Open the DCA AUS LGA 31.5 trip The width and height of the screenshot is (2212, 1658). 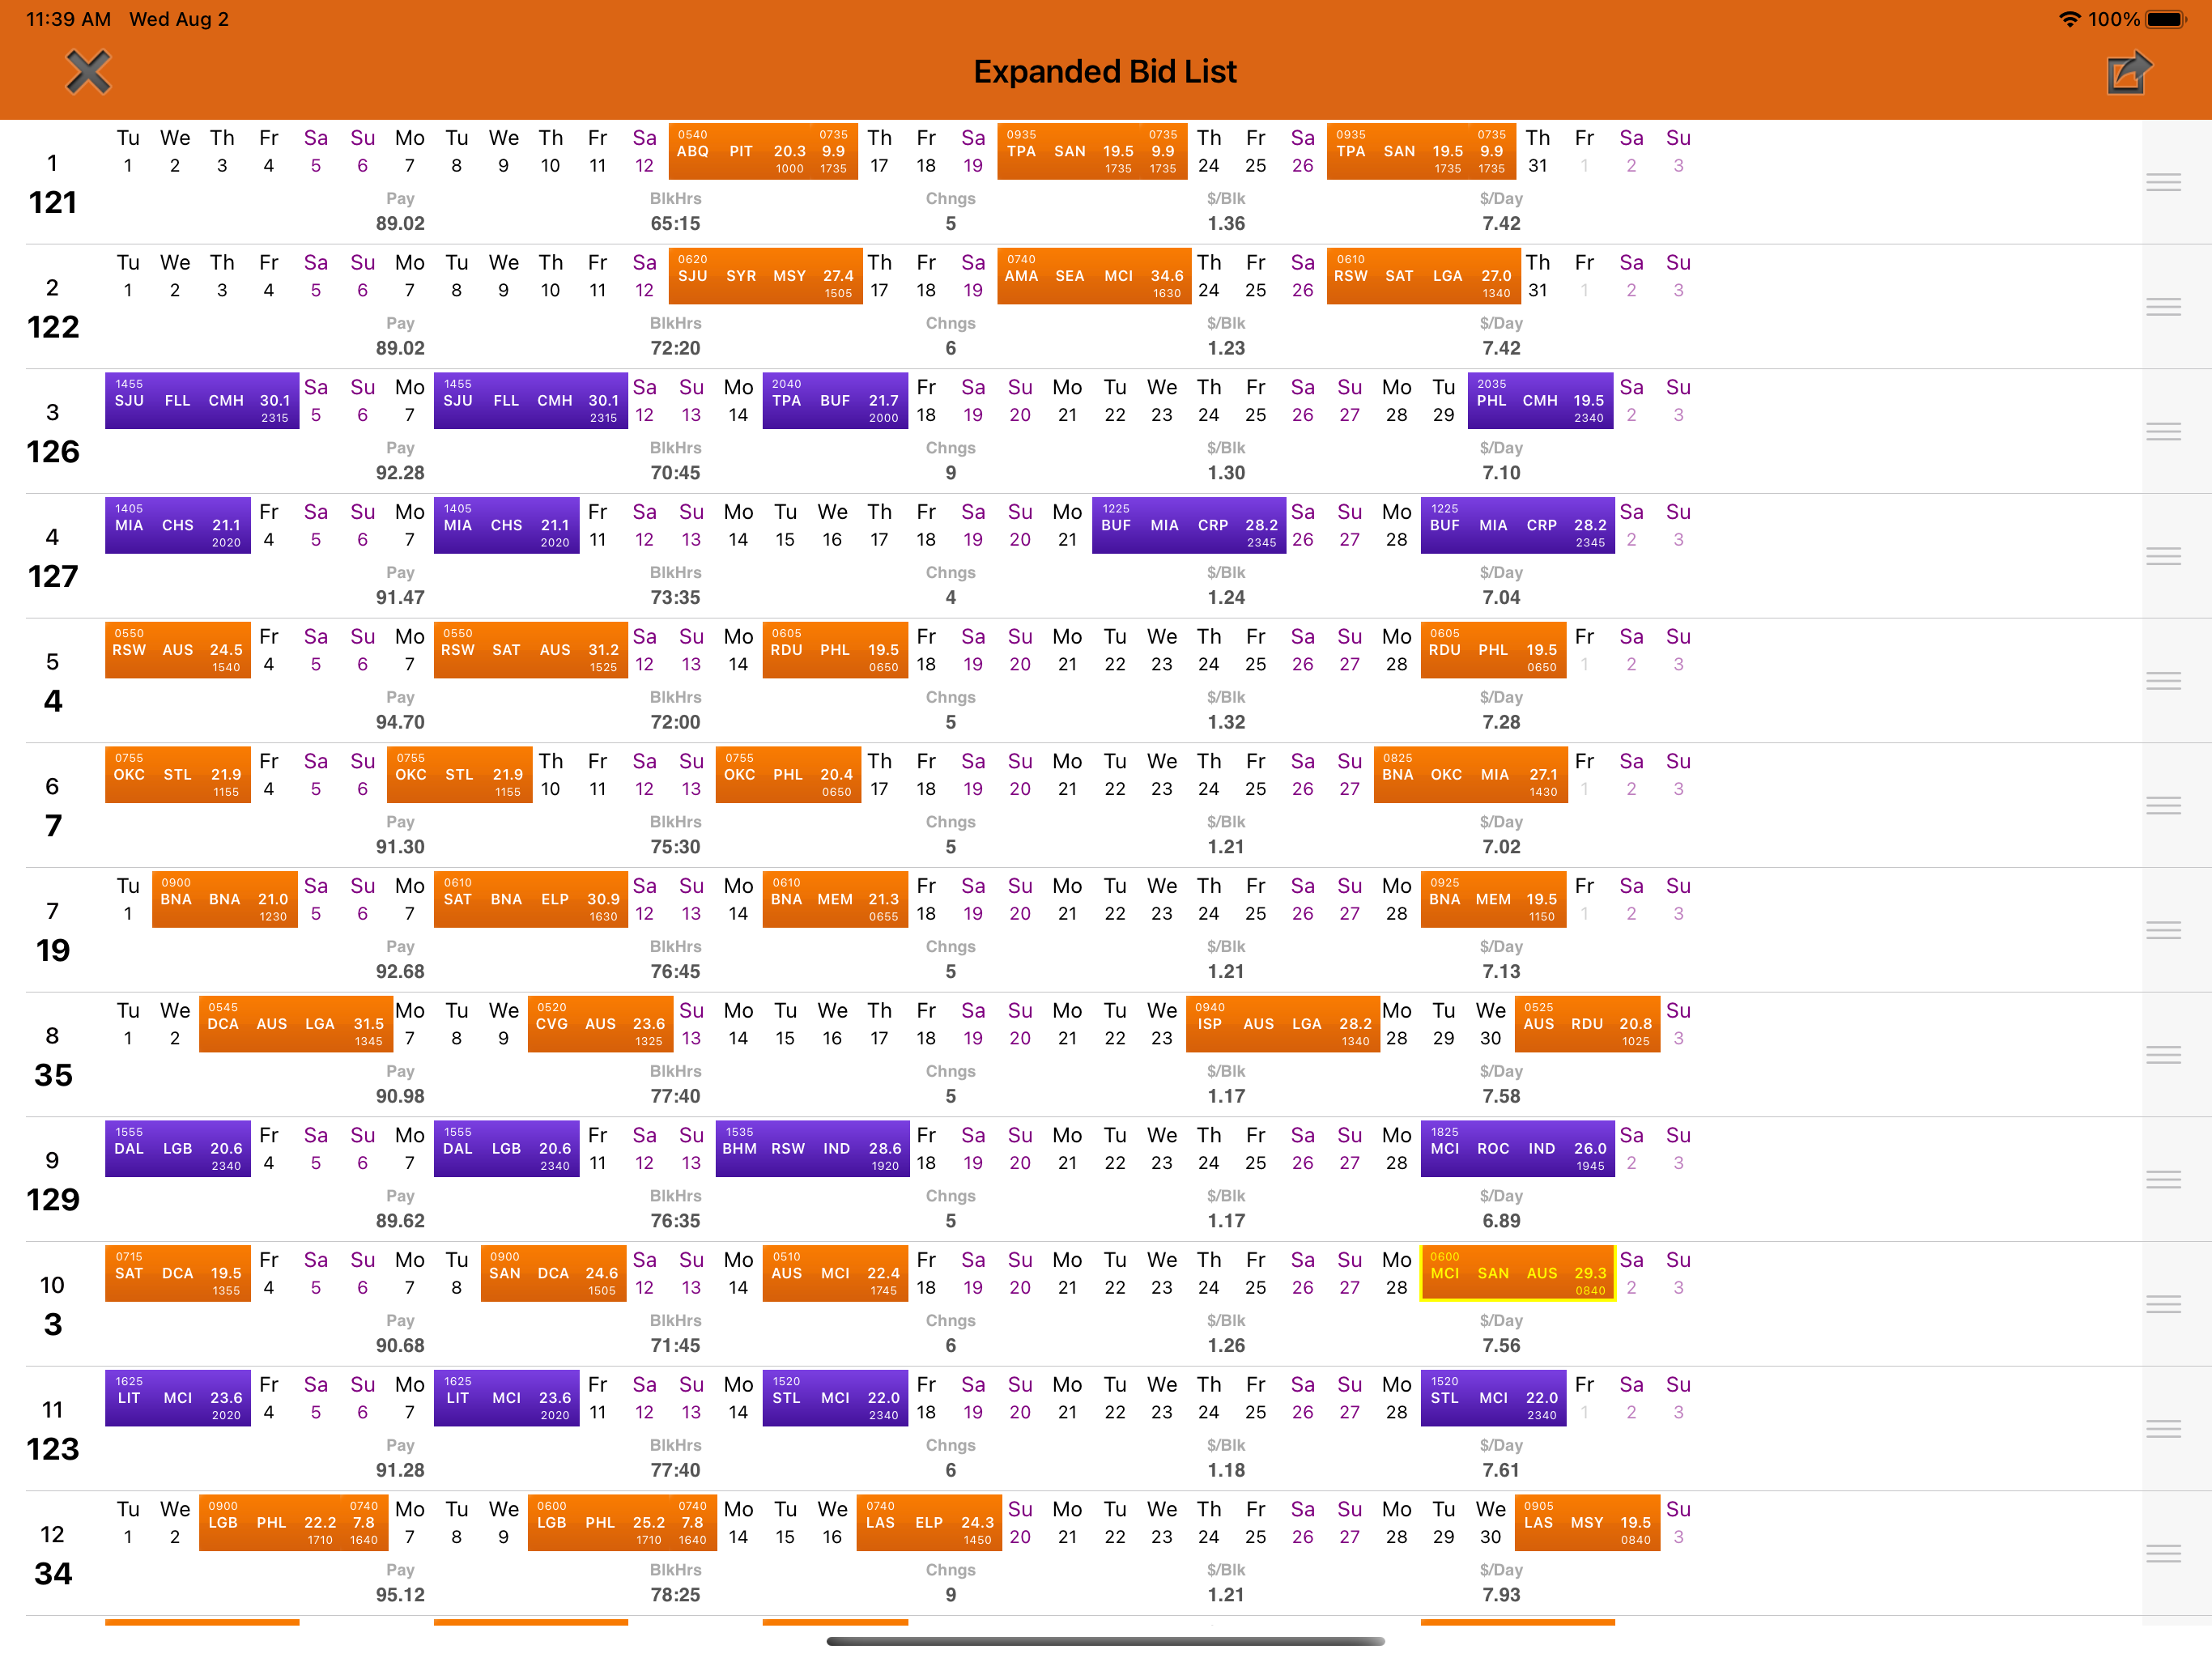coord(296,1024)
